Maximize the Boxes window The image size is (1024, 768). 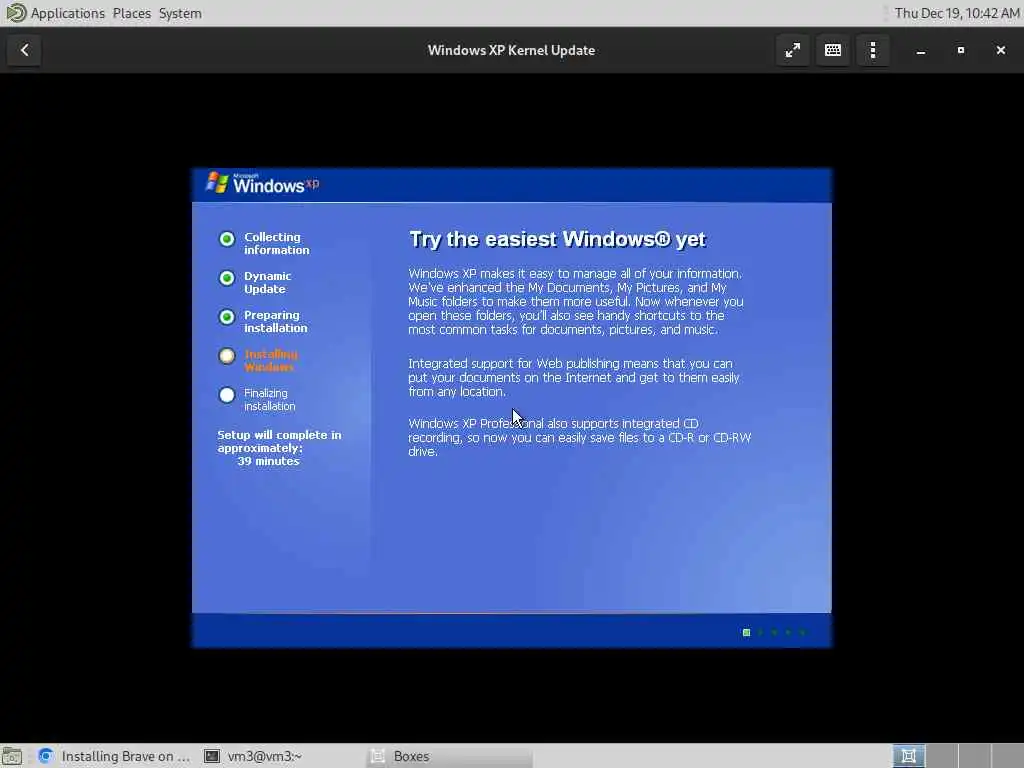point(961,50)
